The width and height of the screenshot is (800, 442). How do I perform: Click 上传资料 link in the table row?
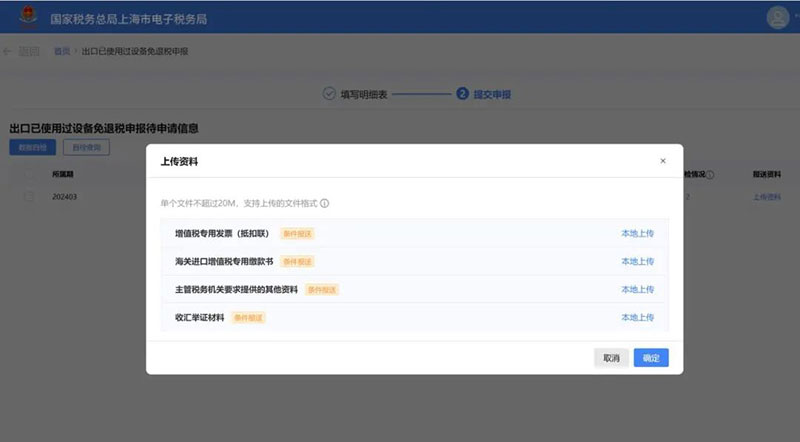point(766,197)
